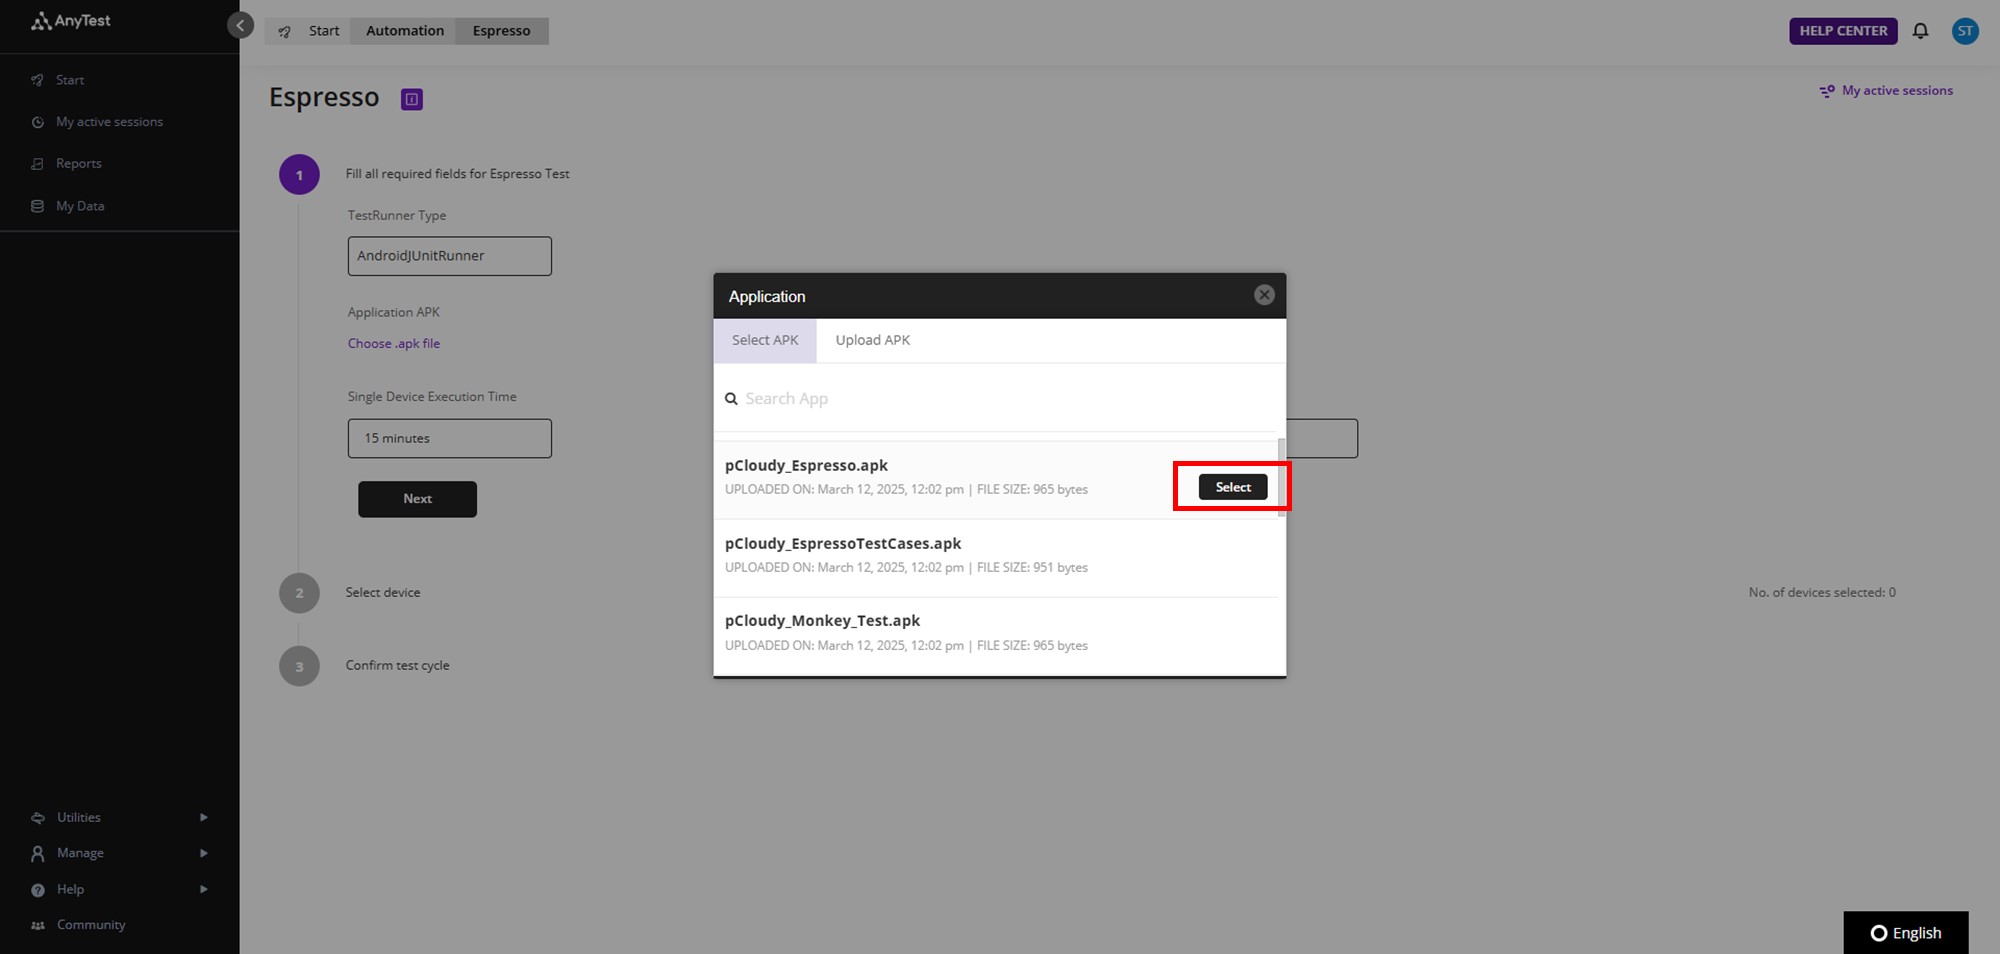Click rocket icon in breadcrumb bar
The width and height of the screenshot is (2000, 954).
tap(285, 32)
